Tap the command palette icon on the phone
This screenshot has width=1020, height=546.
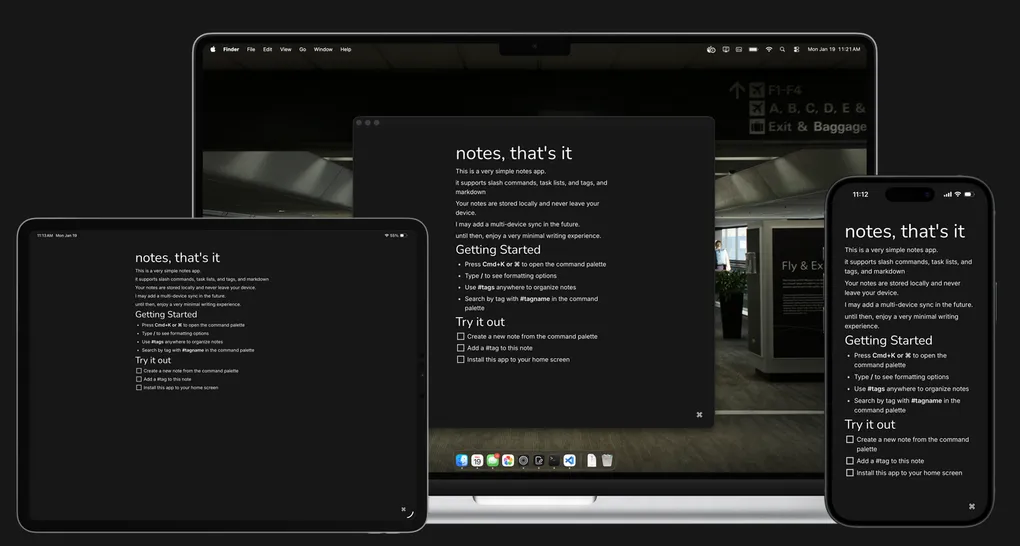pos(971,506)
